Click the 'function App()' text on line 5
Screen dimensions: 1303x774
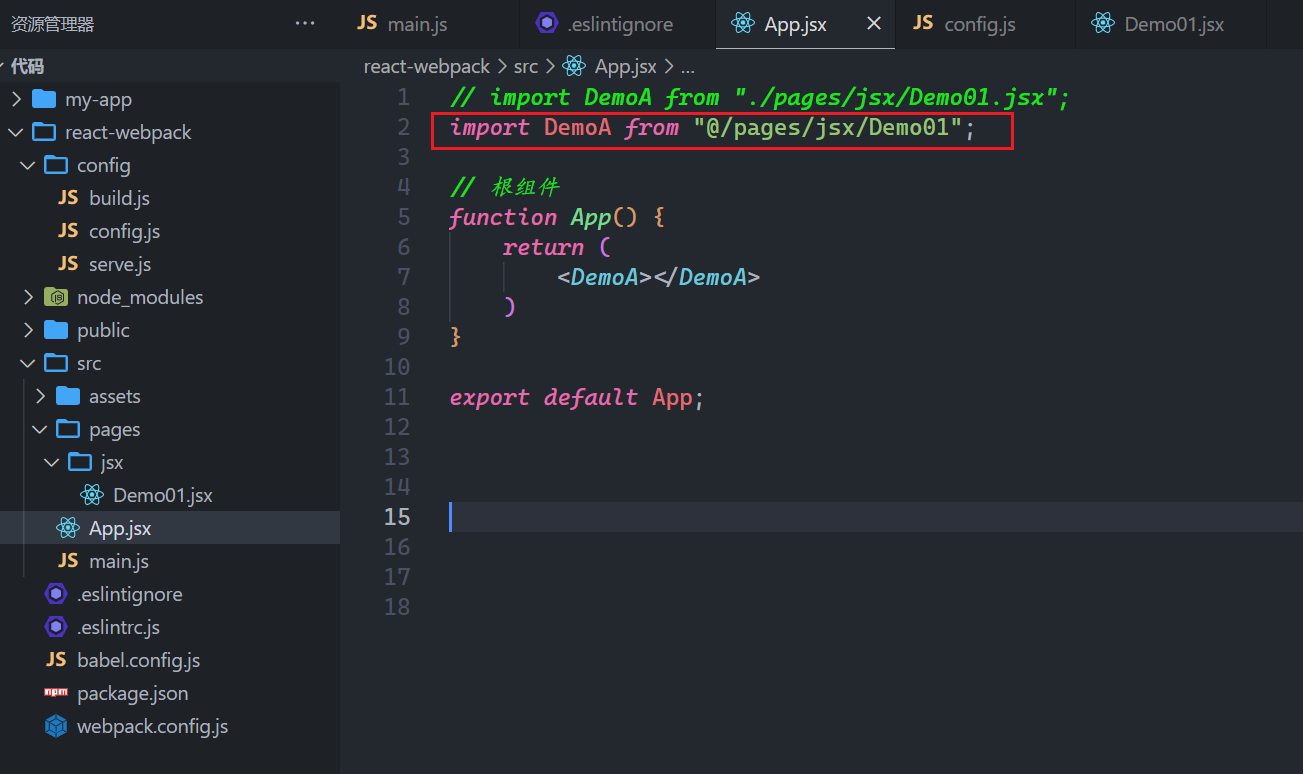tap(543, 217)
